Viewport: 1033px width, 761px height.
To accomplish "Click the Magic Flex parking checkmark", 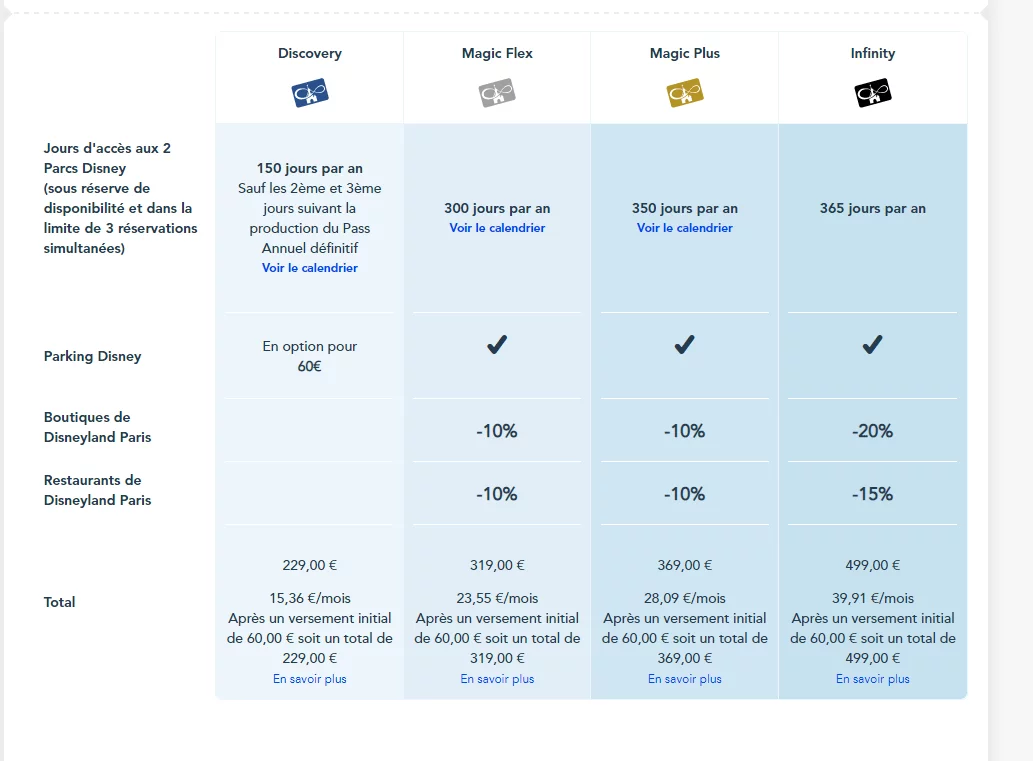I will (x=497, y=345).
